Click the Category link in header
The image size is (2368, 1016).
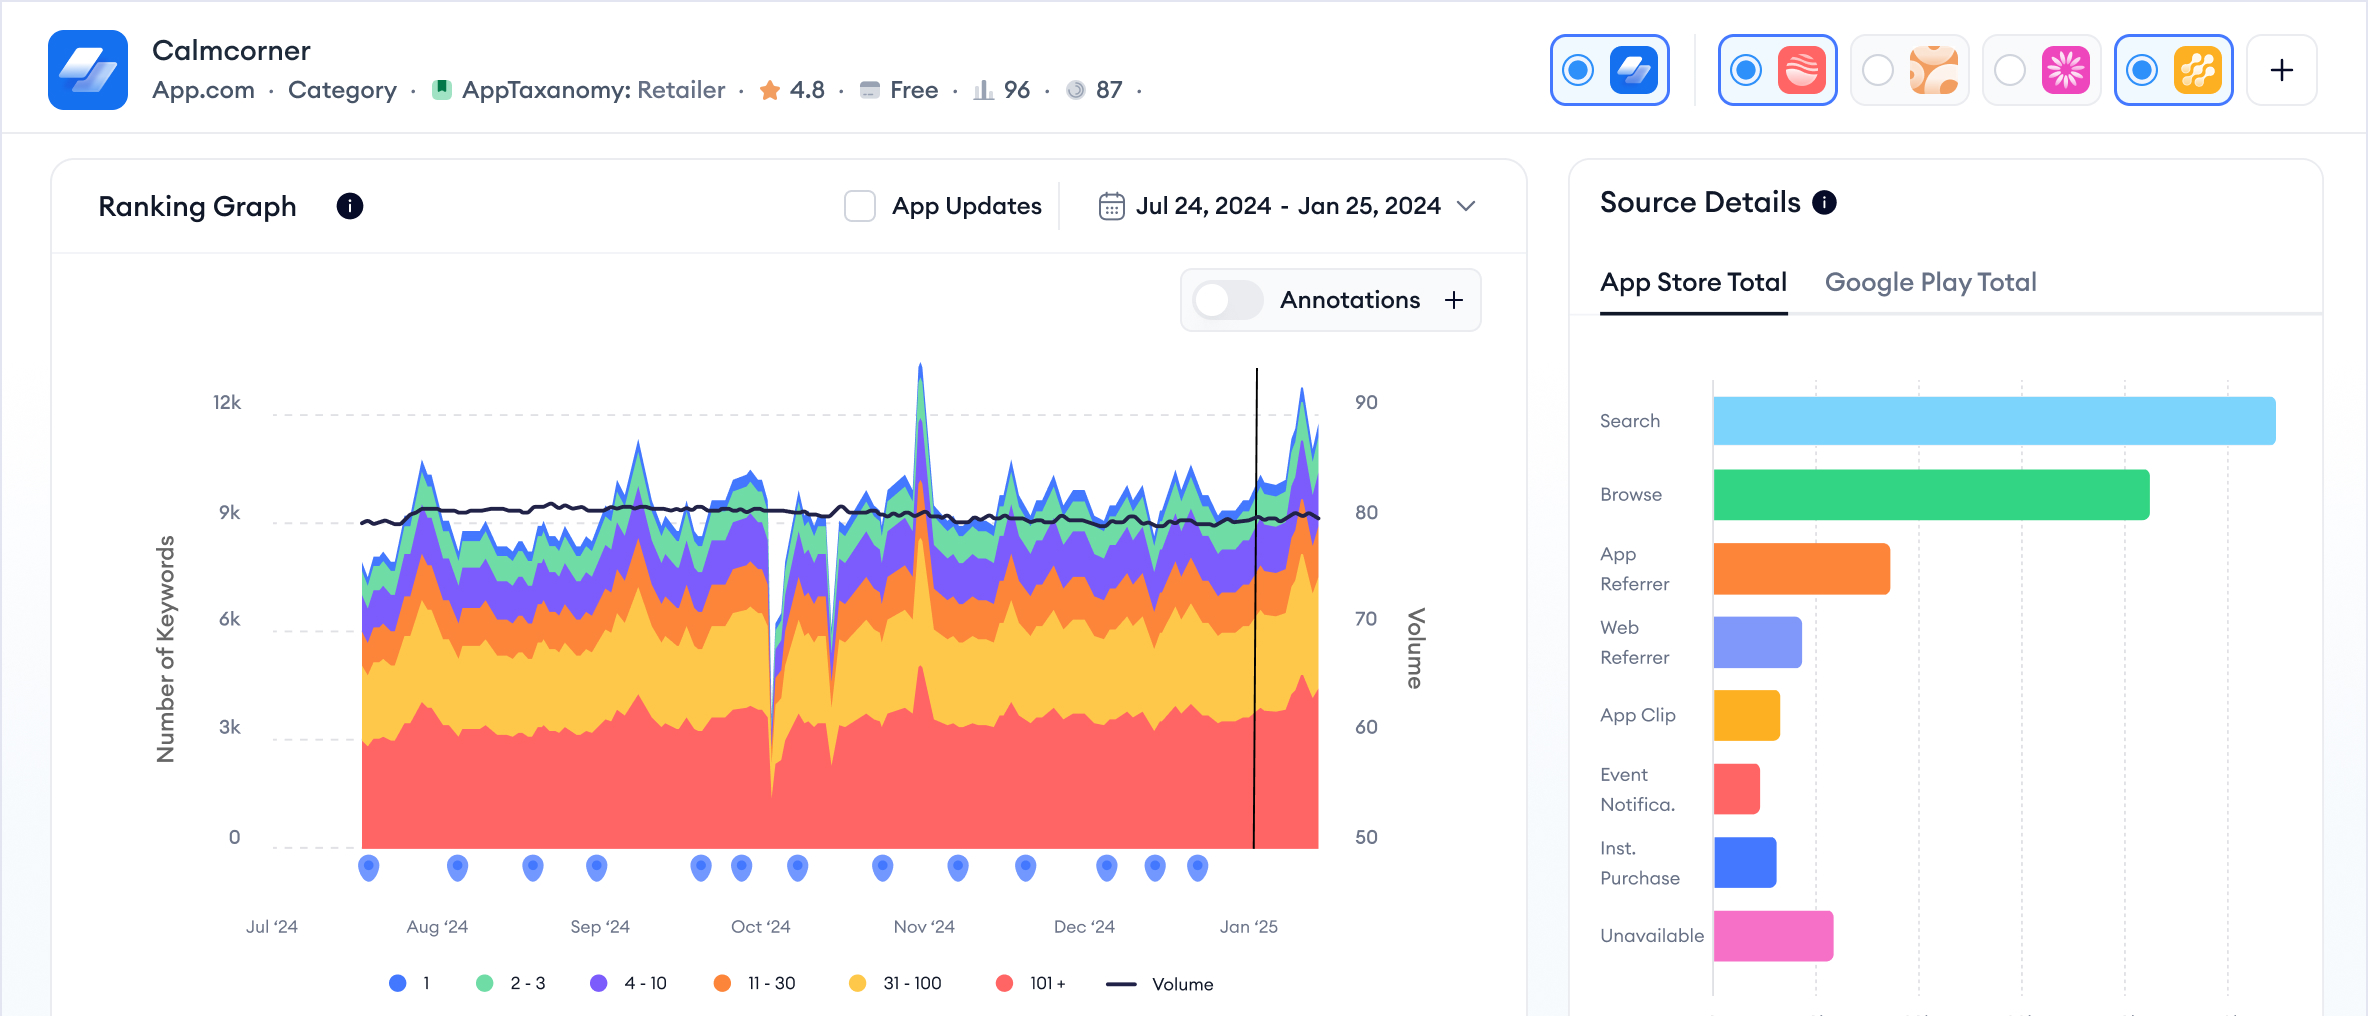coord(342,90)
